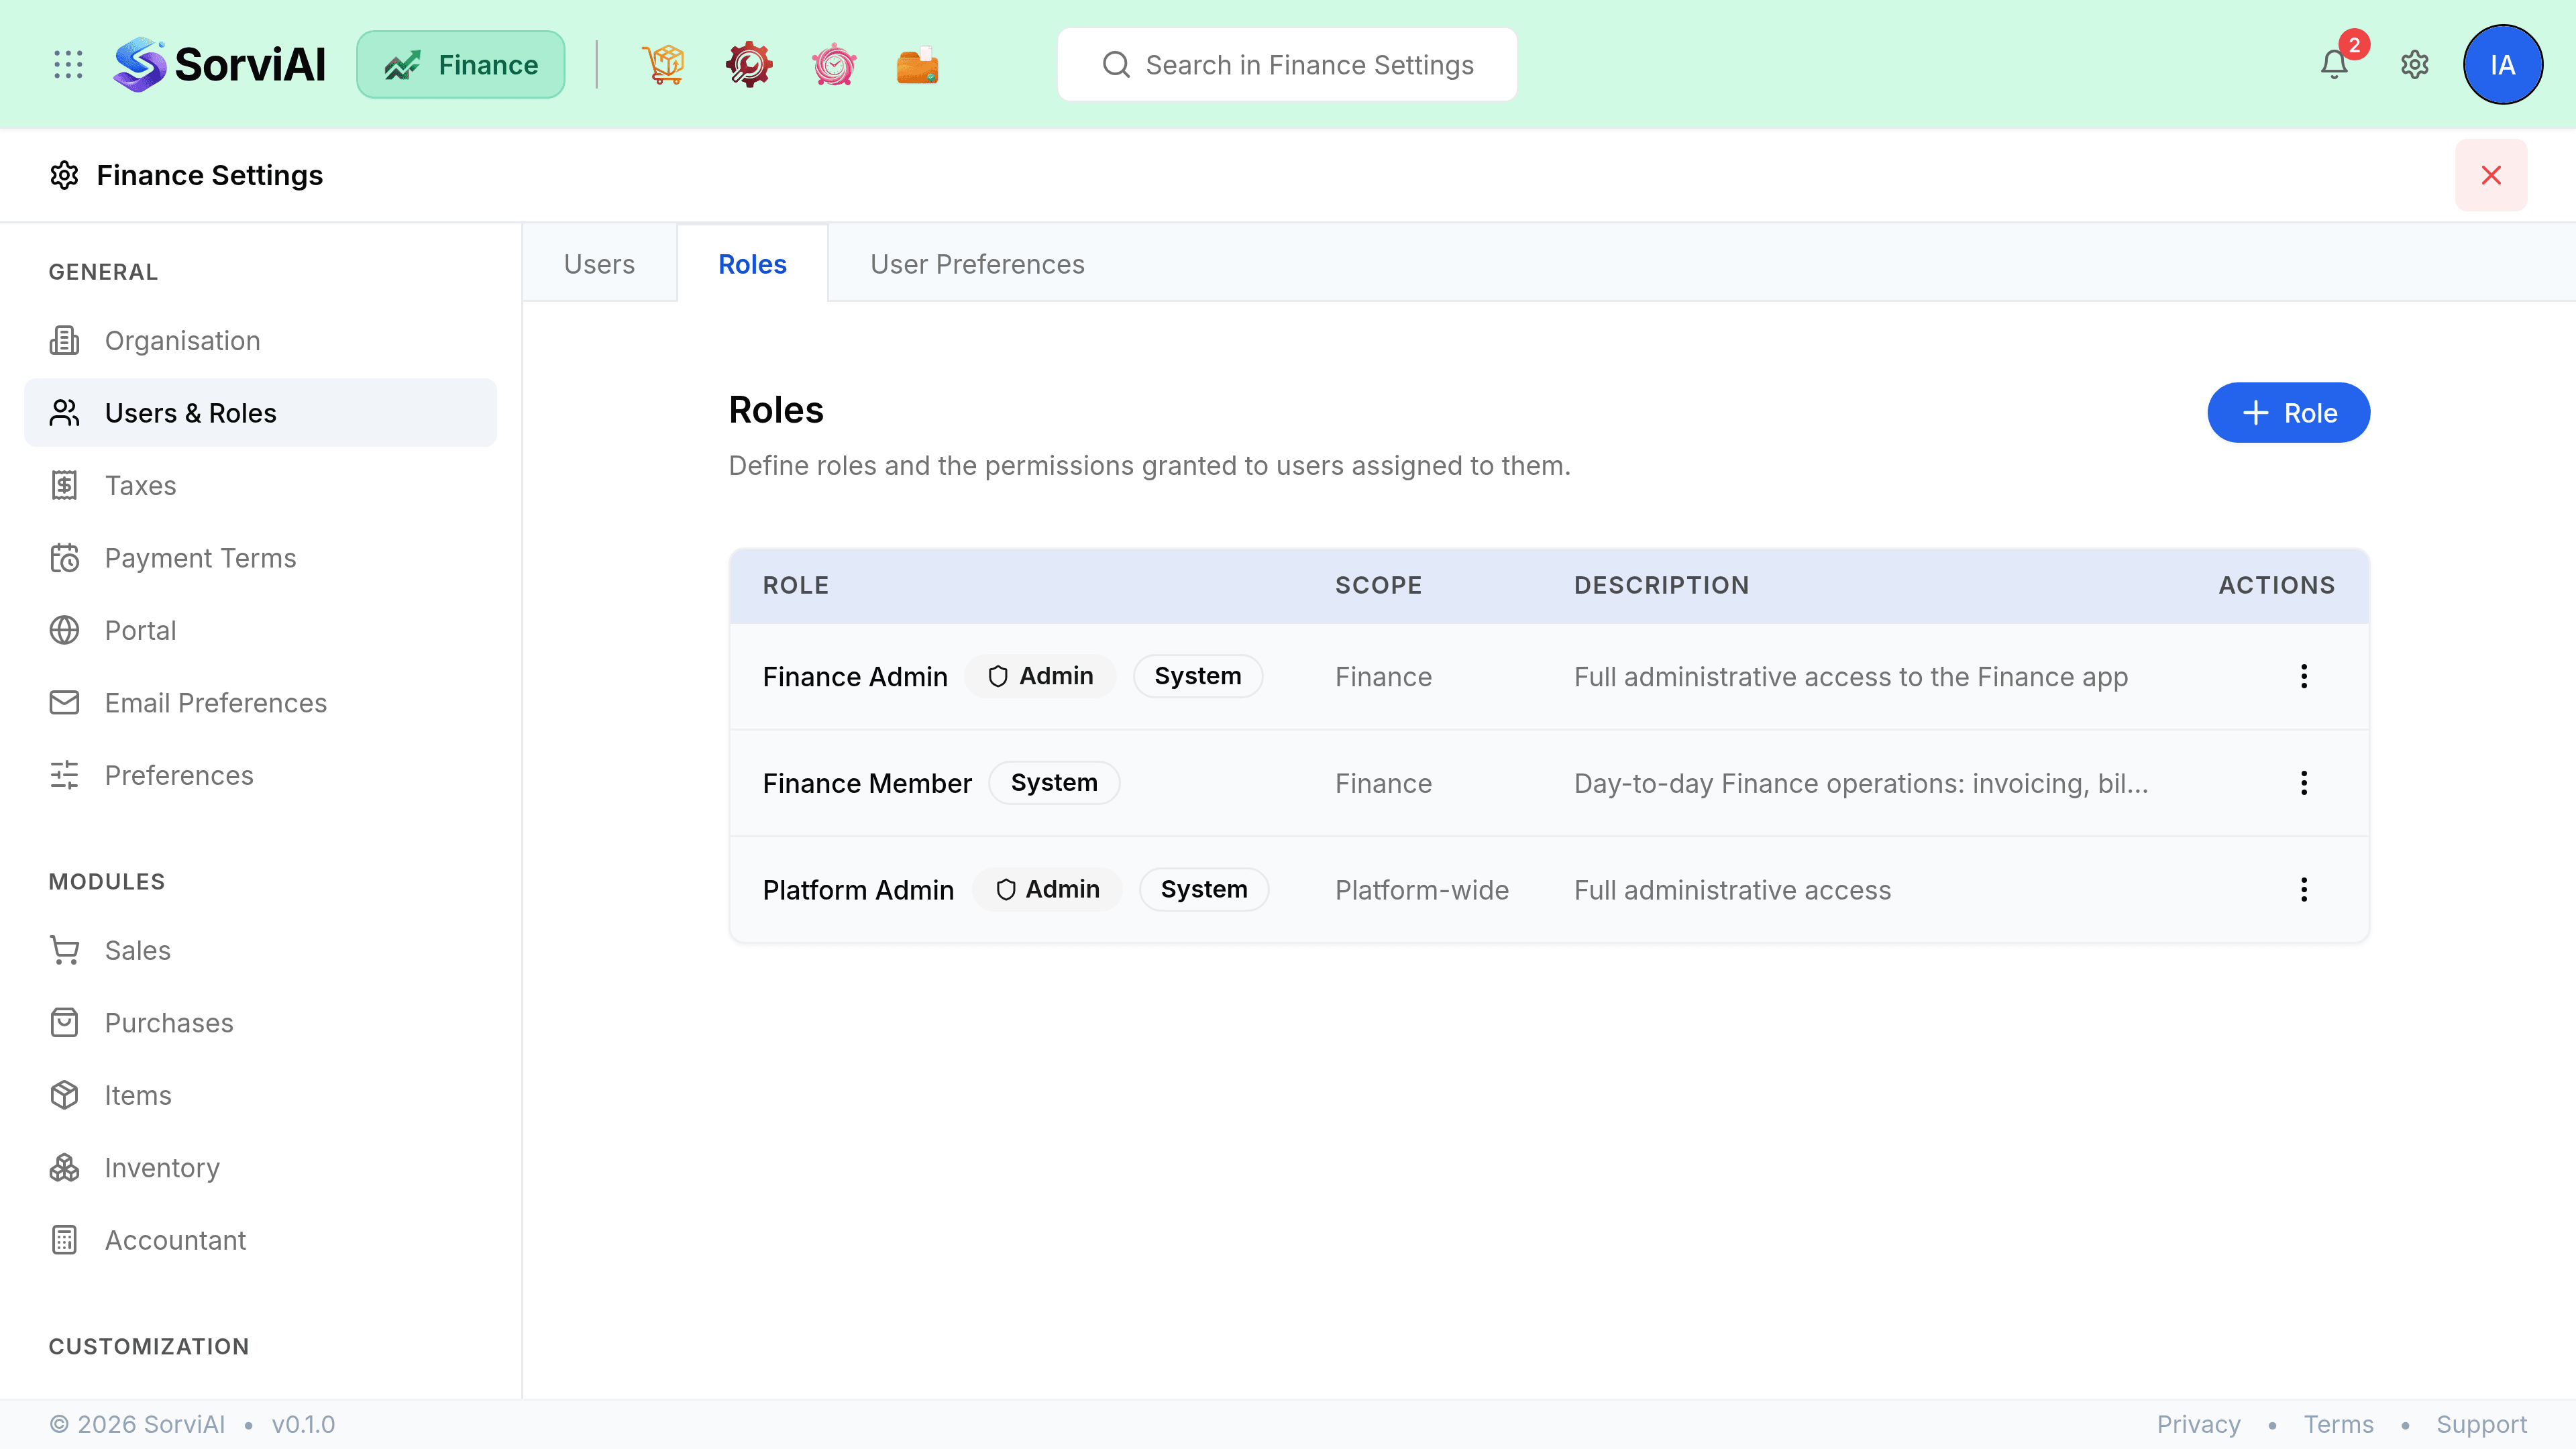Open Taxes settings in sidebar
This screenshot has width=2576, height=1449.
click(260, 486)
